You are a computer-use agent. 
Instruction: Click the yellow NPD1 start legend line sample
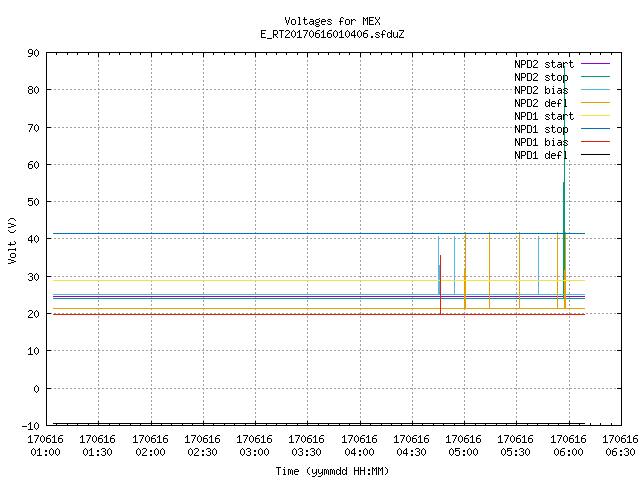tap(595, 116)
